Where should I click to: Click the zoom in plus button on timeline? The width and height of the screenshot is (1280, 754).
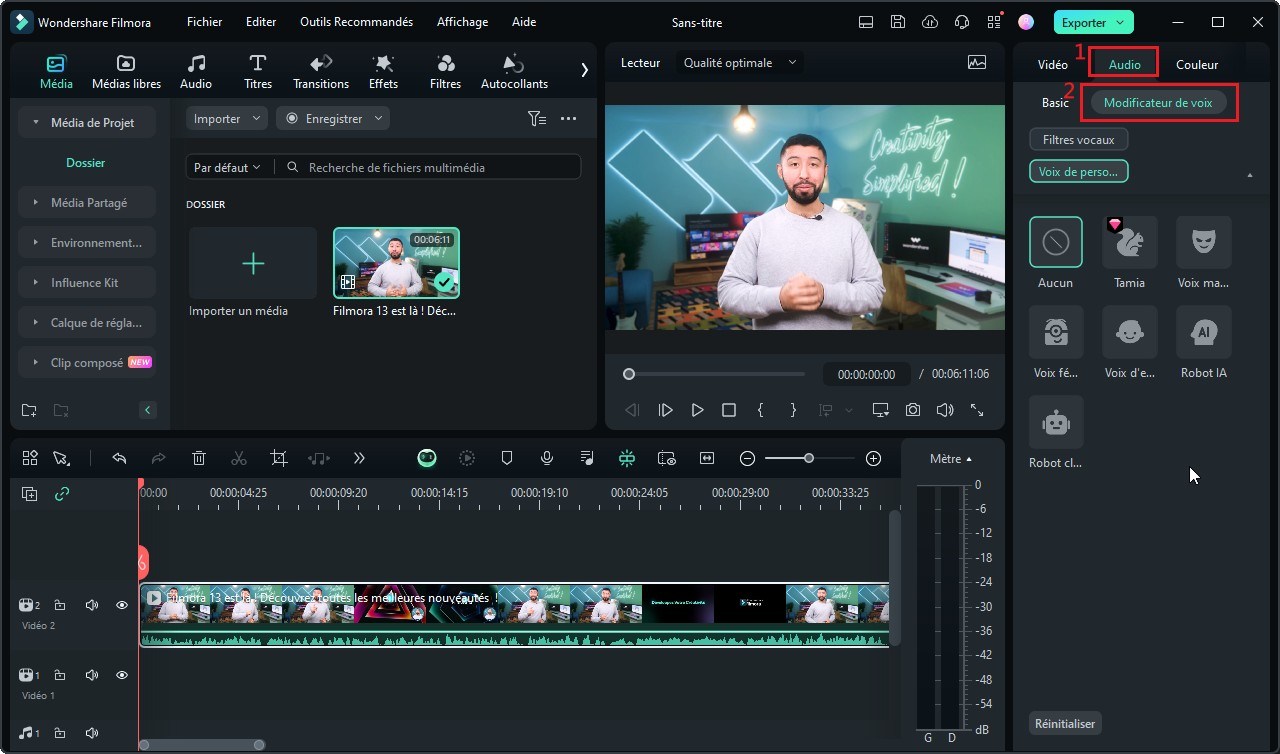point(873,458)
